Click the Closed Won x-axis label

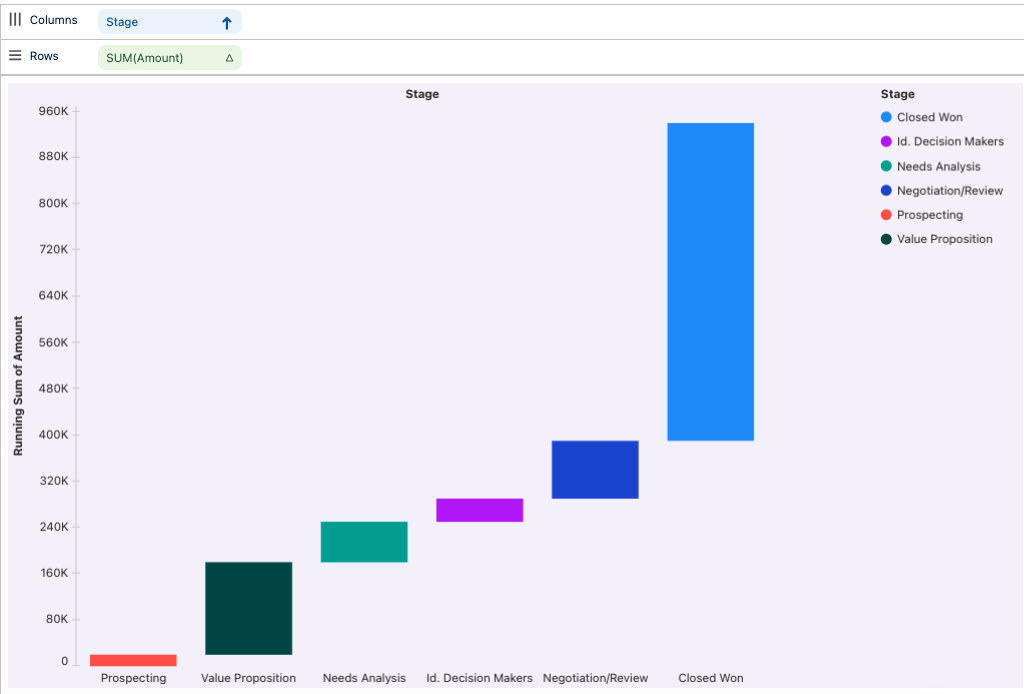(711, 678)
